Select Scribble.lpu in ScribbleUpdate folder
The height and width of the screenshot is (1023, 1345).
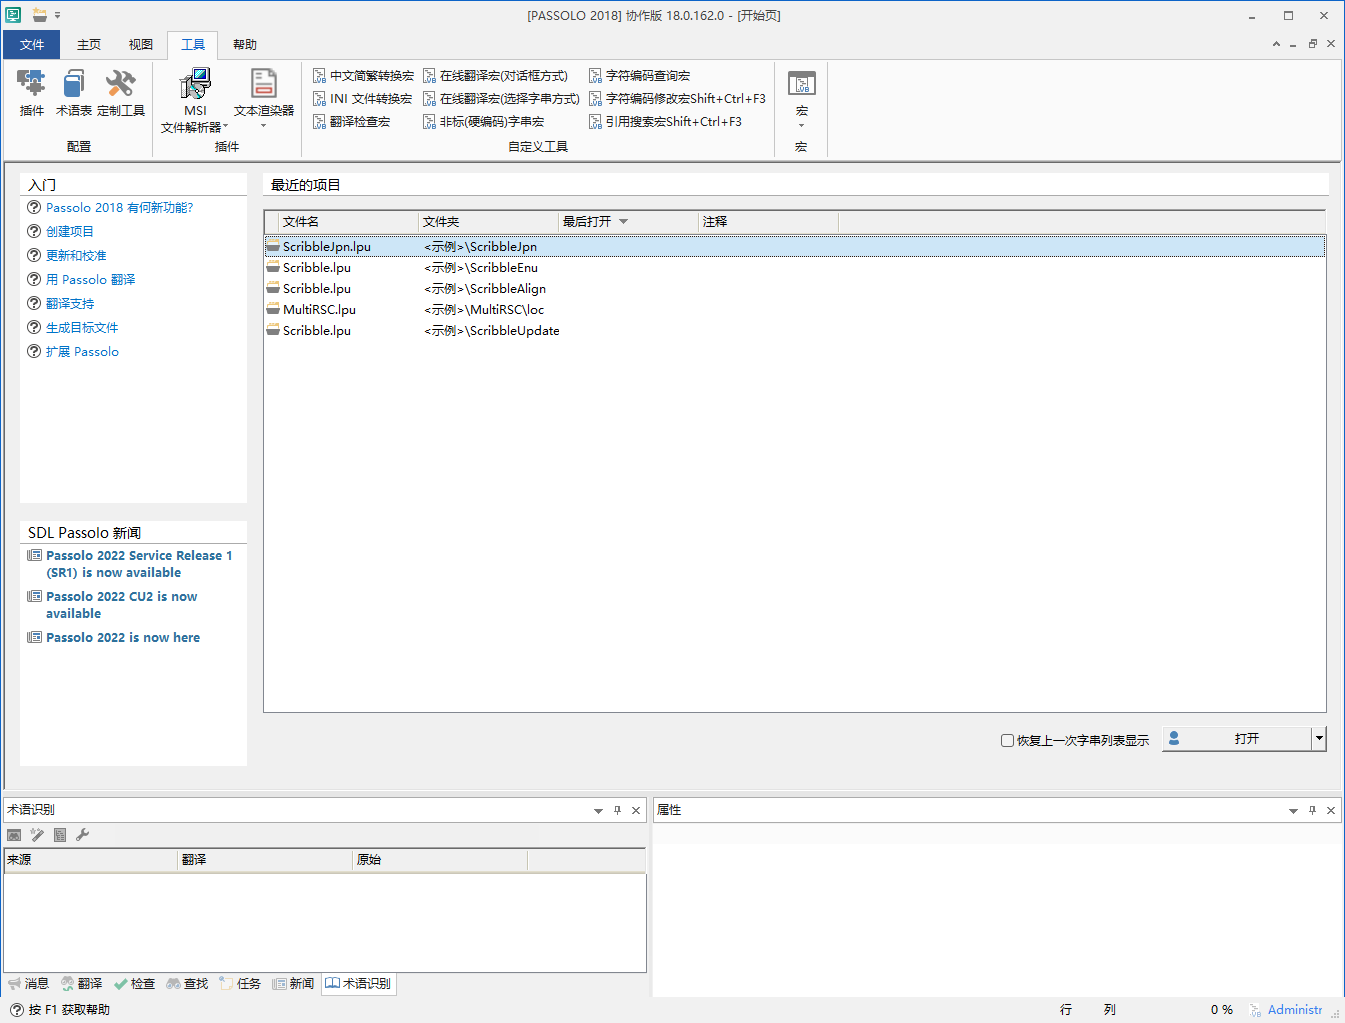pyautogui.click(x=795, y=331)
